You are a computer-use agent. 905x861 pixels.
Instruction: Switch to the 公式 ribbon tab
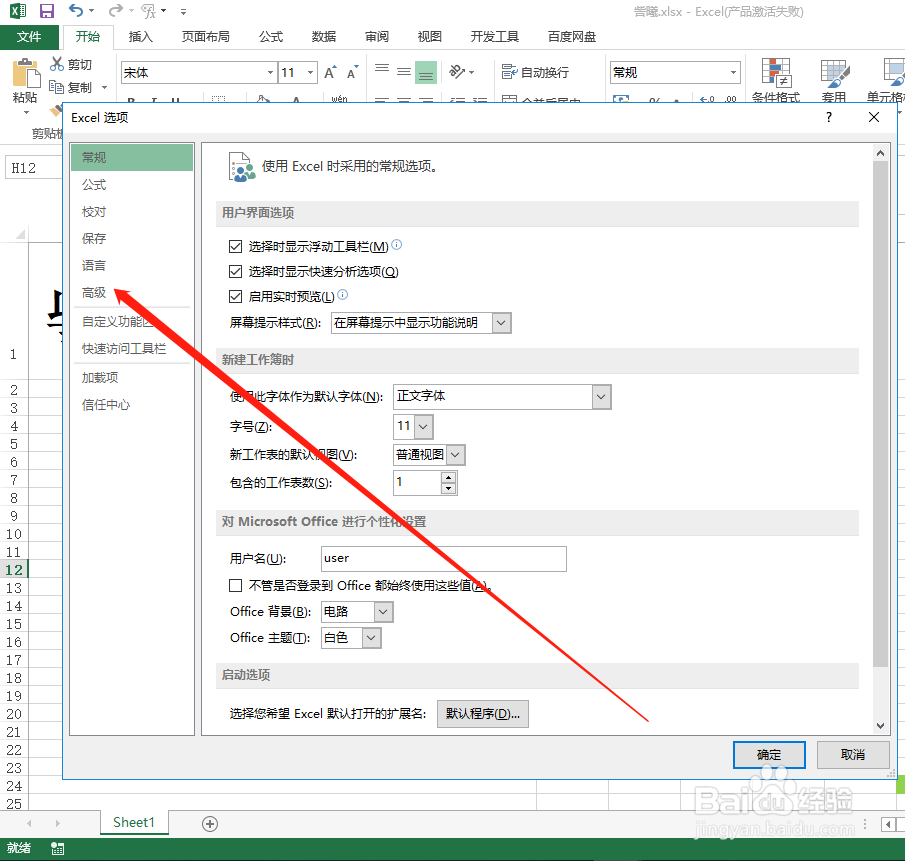271,37
